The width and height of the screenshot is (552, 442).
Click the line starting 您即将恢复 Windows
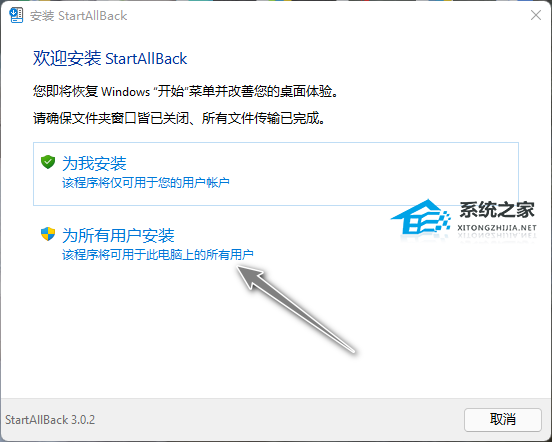(186, 92)
